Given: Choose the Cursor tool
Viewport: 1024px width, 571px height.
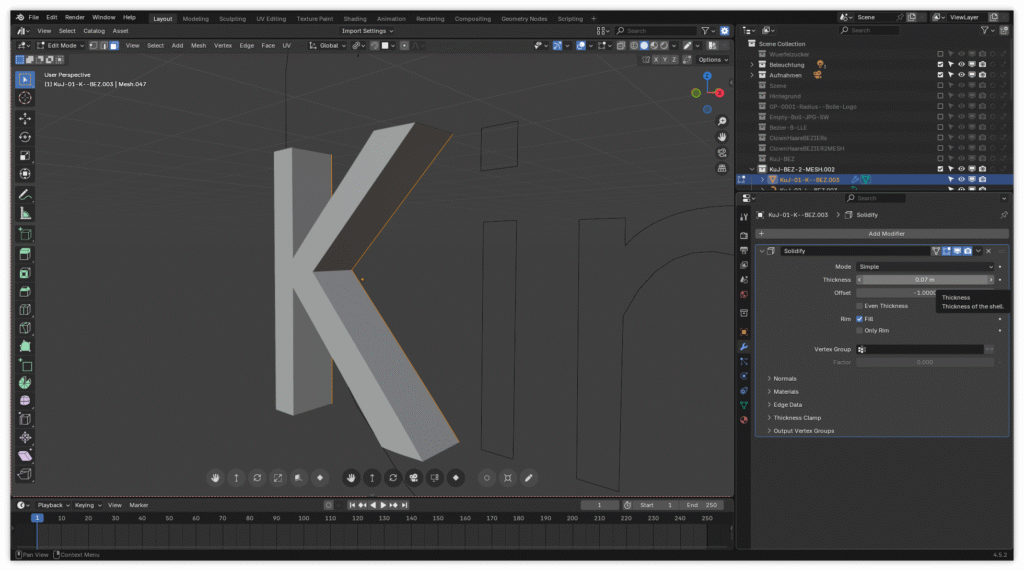Looking at the screenshot, I should [x=25, y=97].
